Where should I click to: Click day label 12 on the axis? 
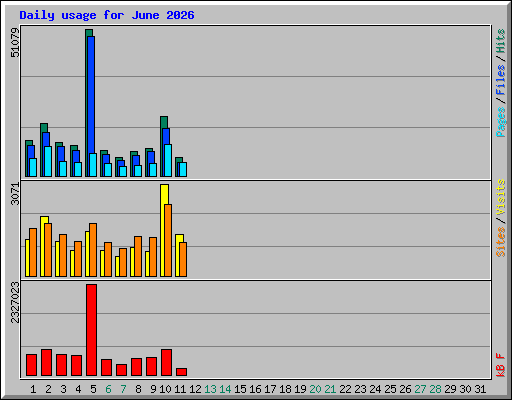click(195, 389)
